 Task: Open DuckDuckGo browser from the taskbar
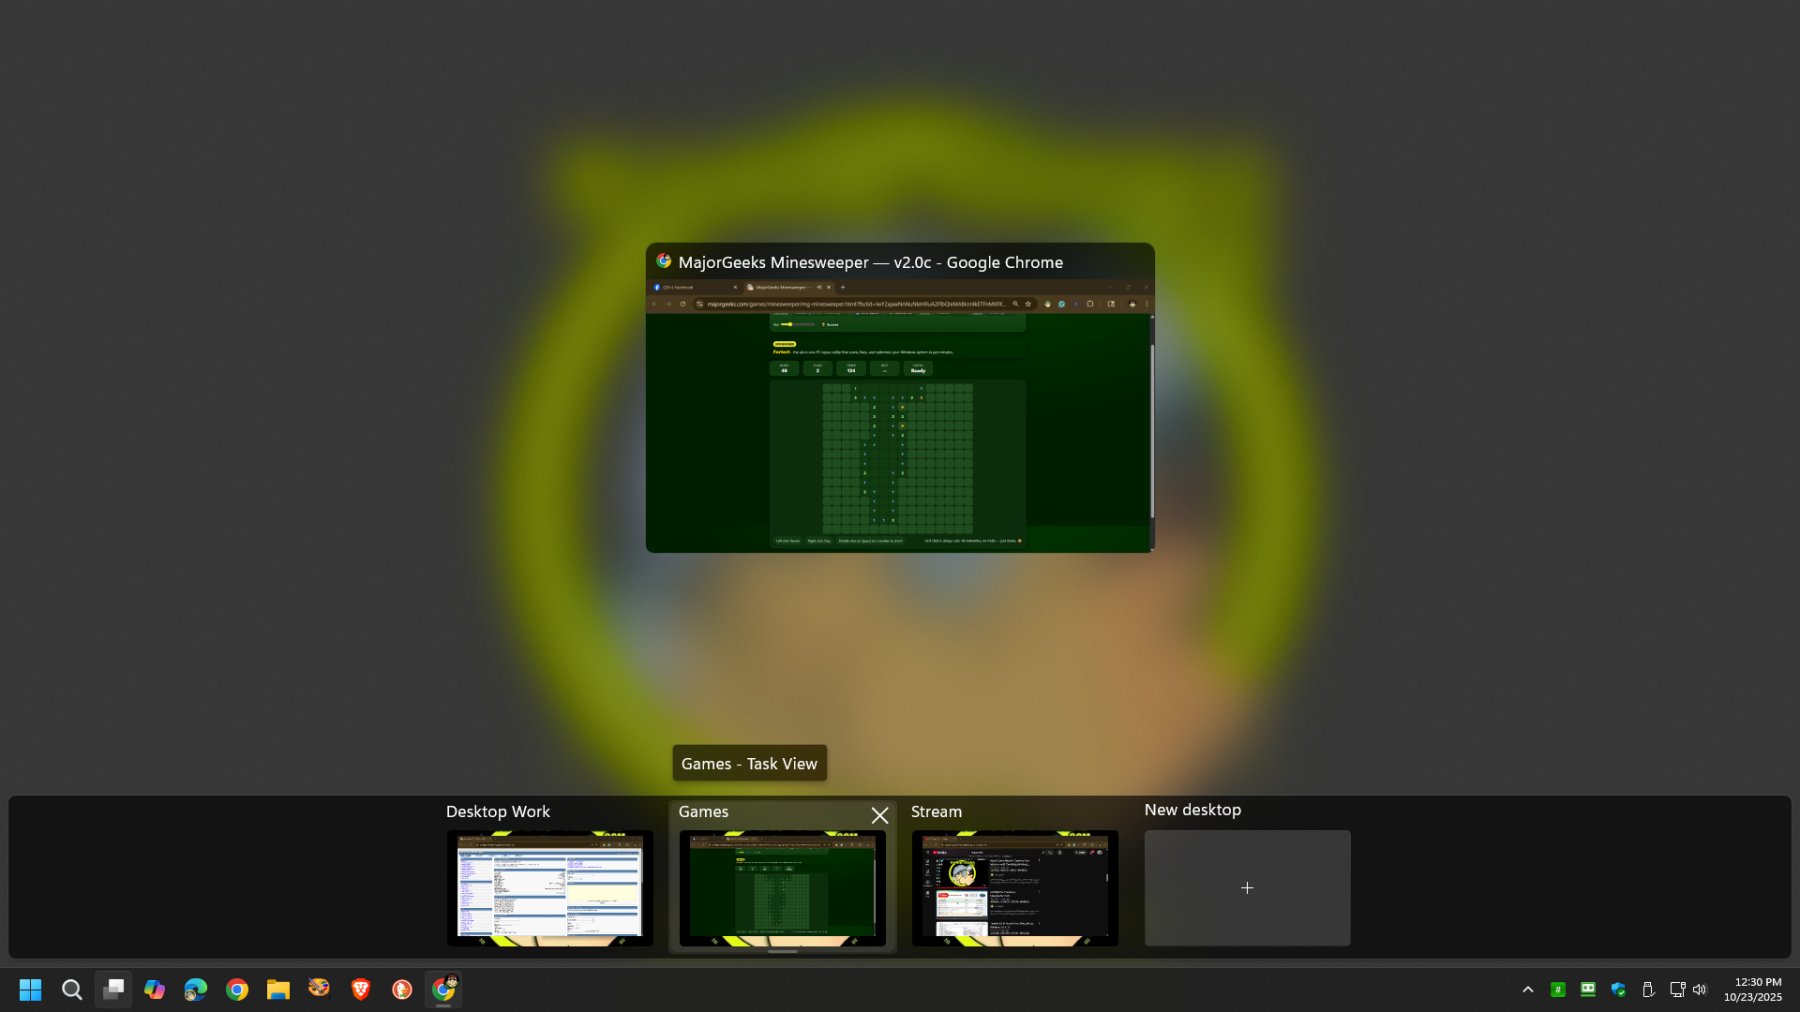point(402,989)
